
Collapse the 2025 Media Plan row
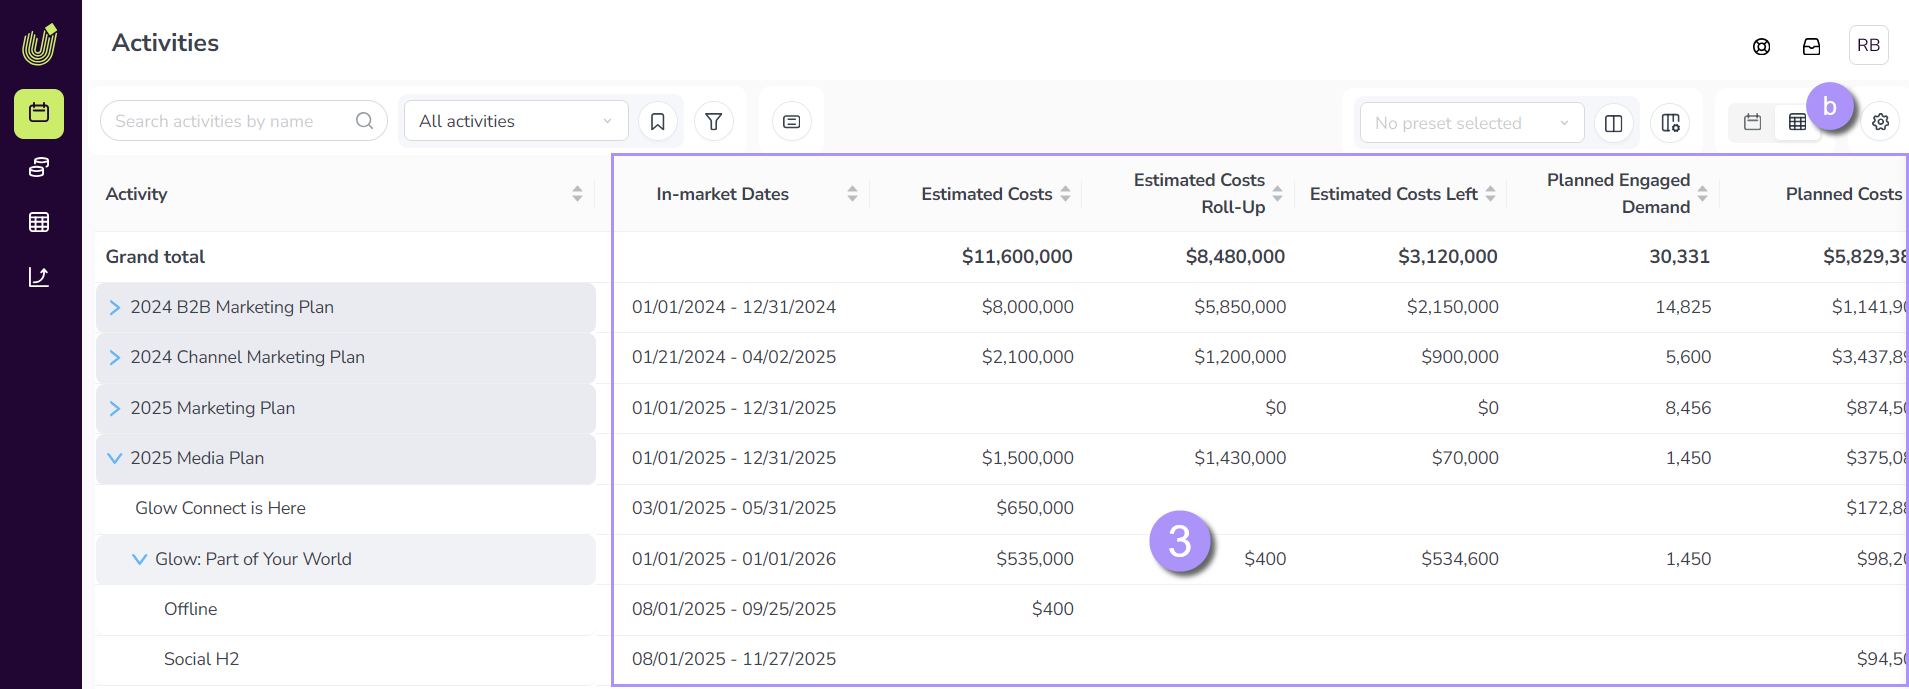115,458
